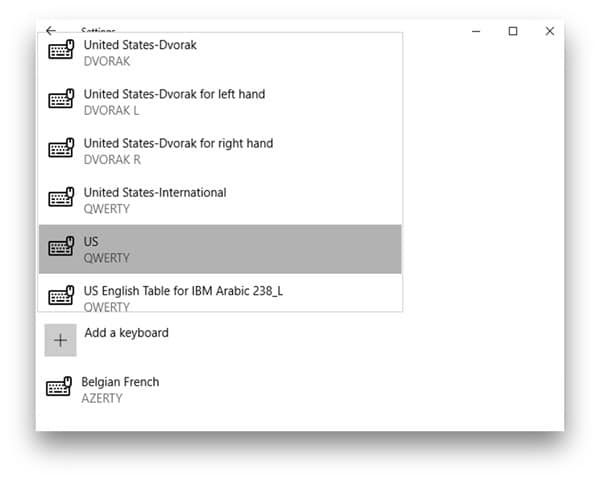Click the Dvorak for left hand keyboard icon
Screen dimensions: 600x481
point(62,100)
